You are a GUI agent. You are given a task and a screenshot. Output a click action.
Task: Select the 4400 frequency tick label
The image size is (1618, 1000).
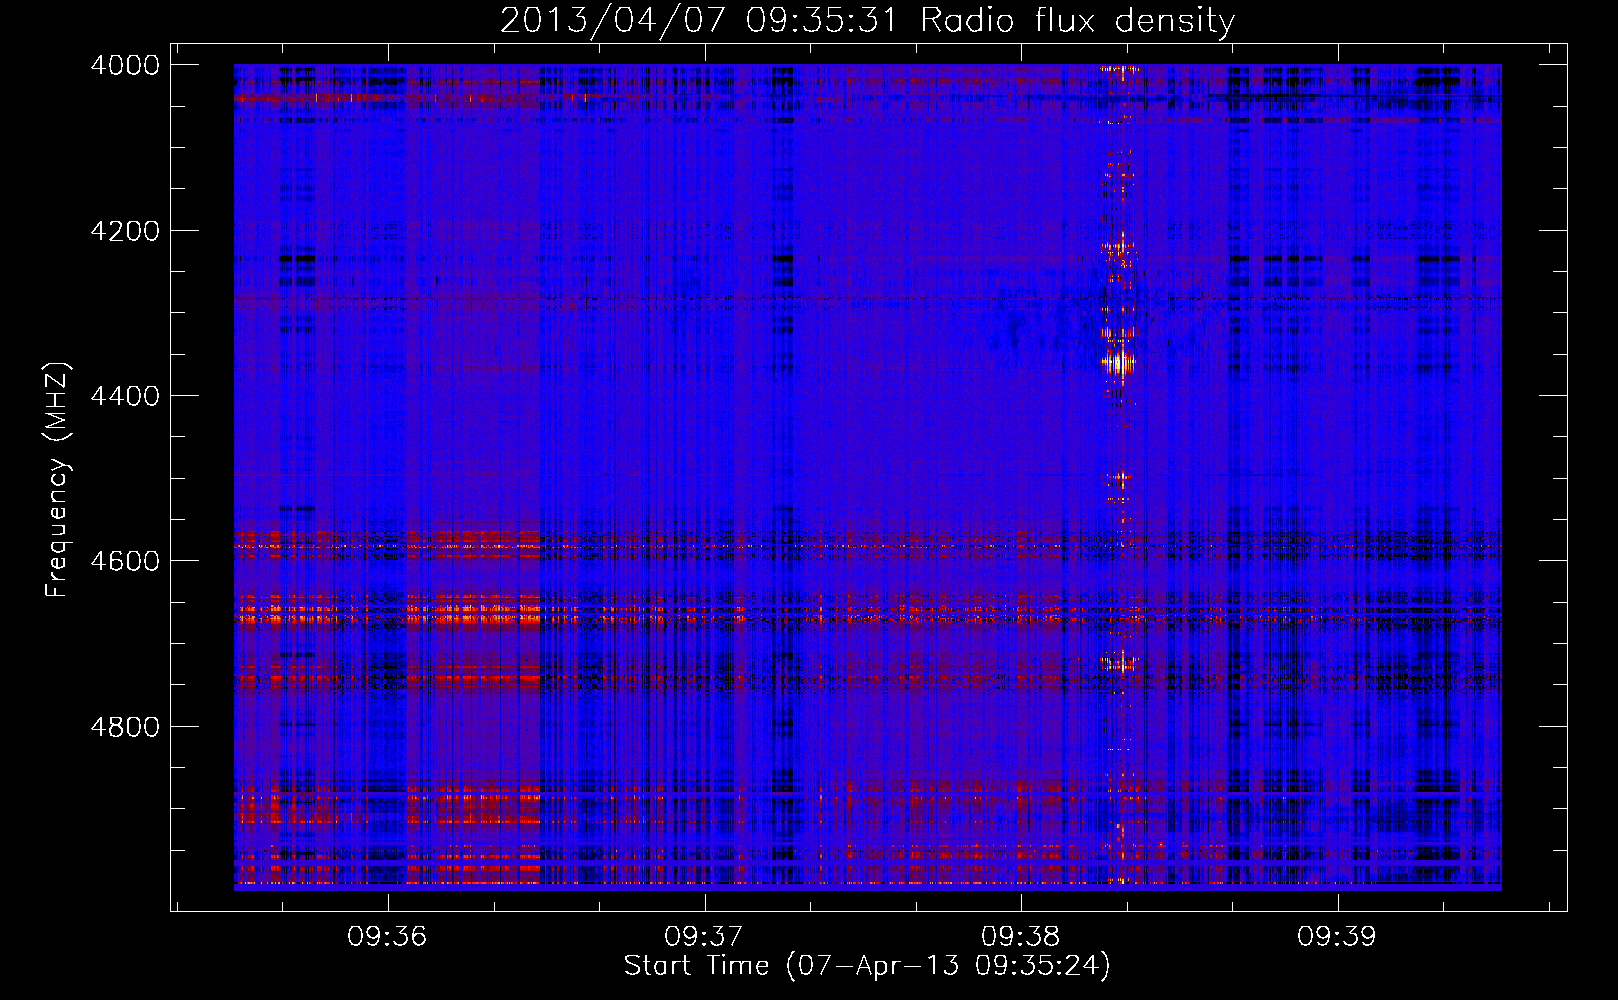coord(125,396)
